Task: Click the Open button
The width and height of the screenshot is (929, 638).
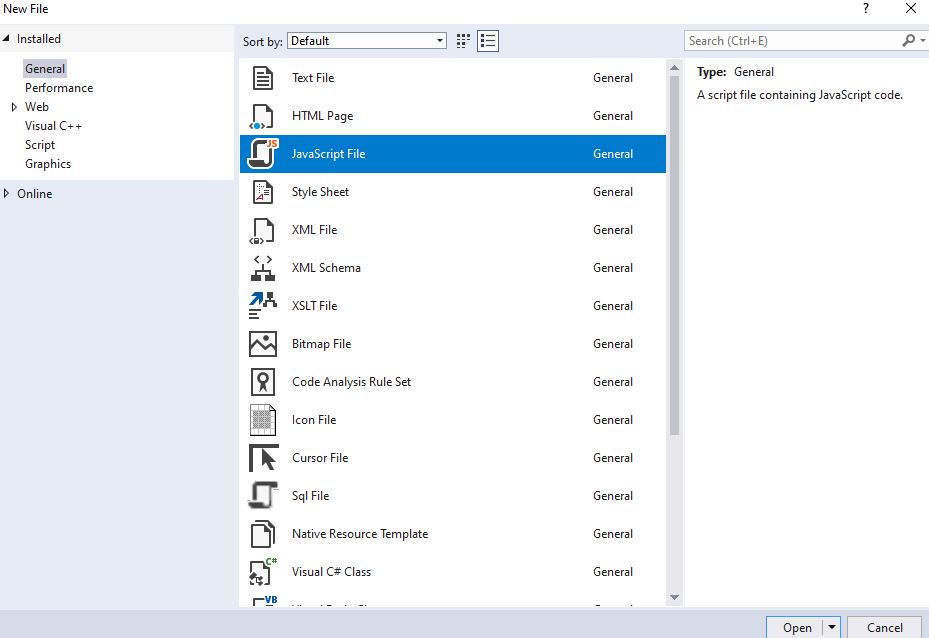Action: click(x=797, y=627)
